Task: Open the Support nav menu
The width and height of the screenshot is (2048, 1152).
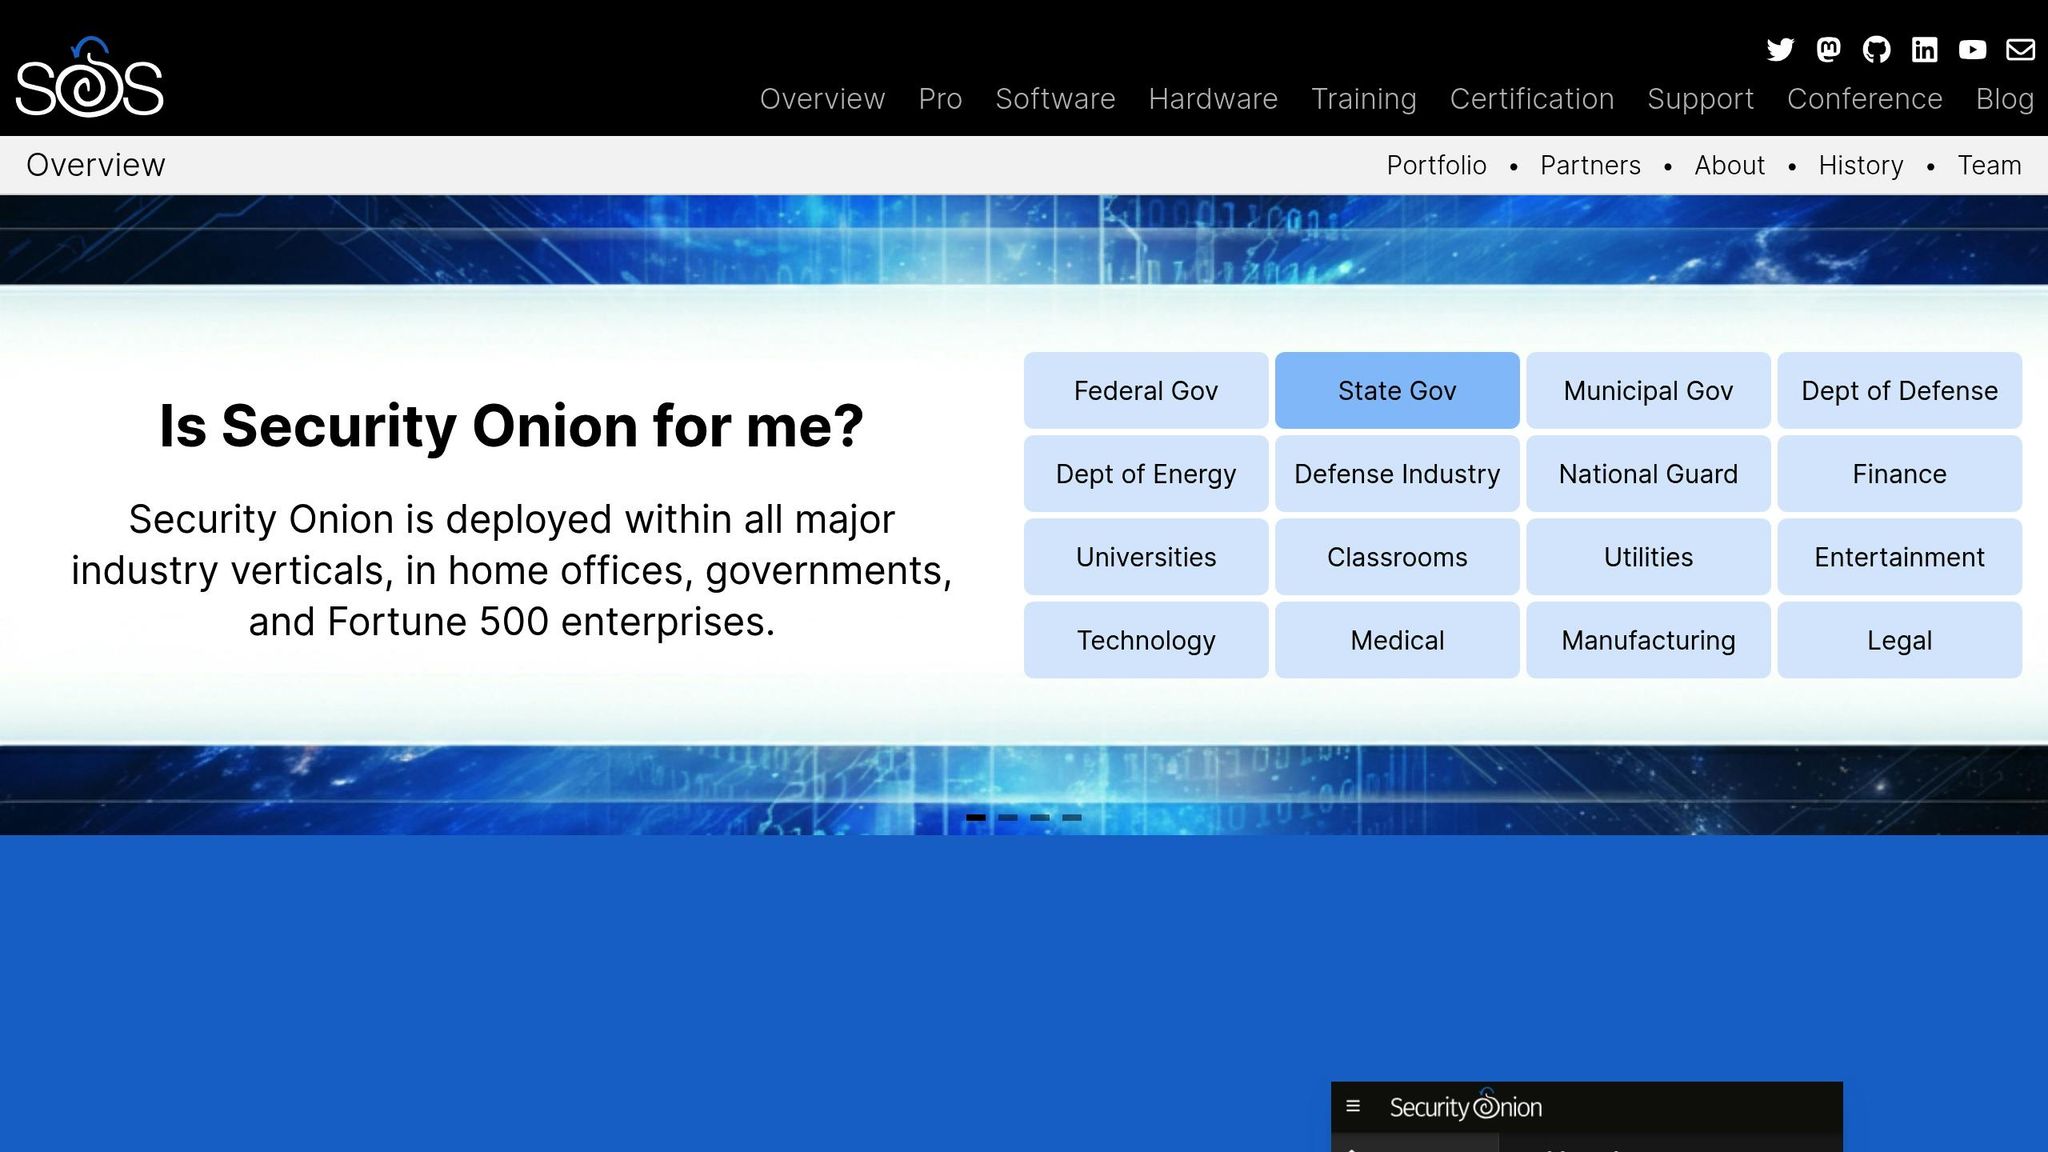Action: coord(1700,99)
